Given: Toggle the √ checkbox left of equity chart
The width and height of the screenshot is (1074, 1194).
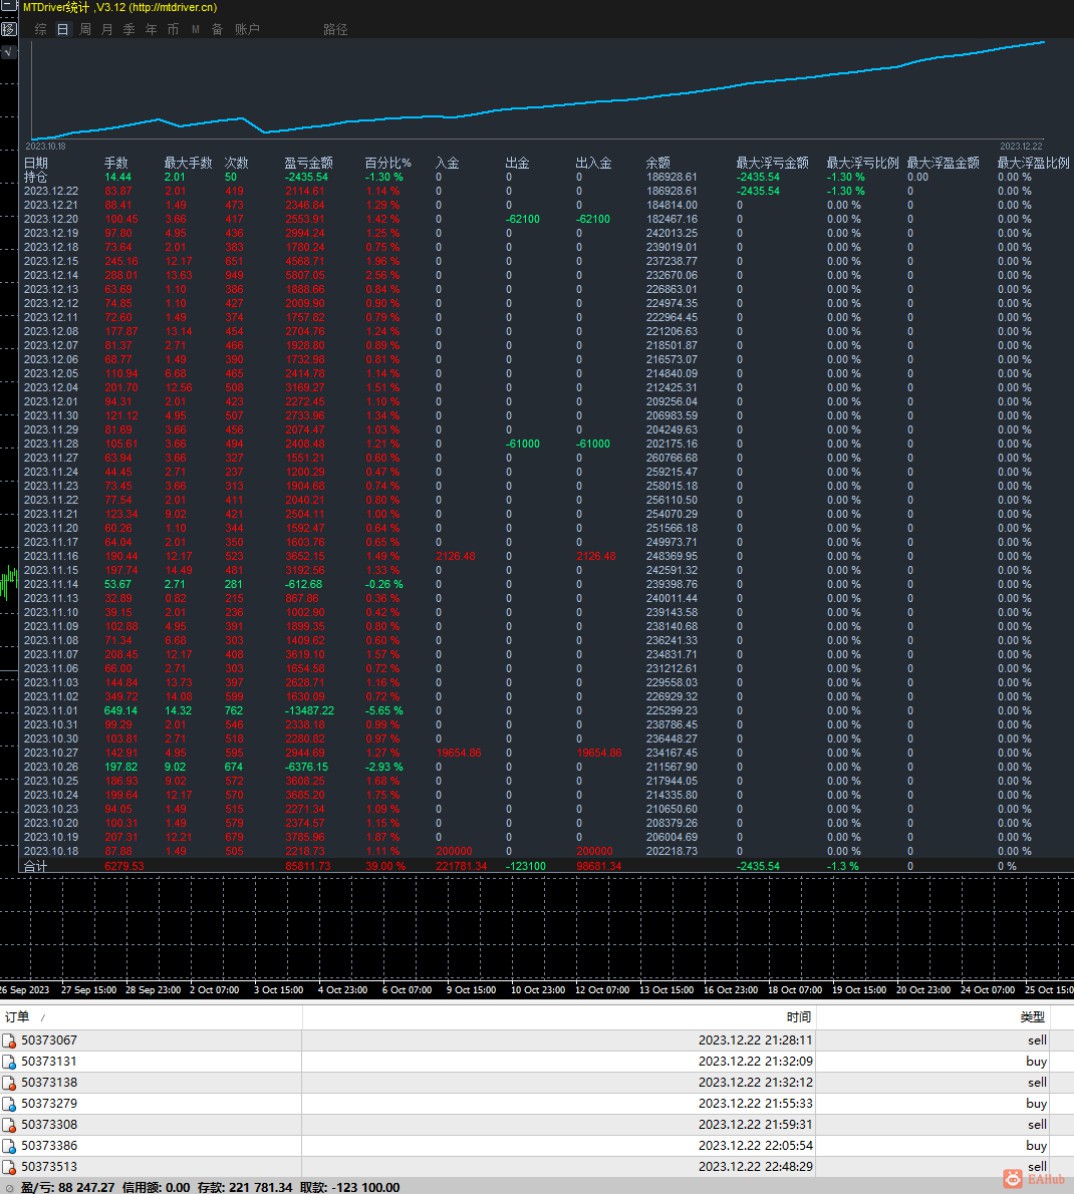Looking at the screenshot, I should (8, 53).
